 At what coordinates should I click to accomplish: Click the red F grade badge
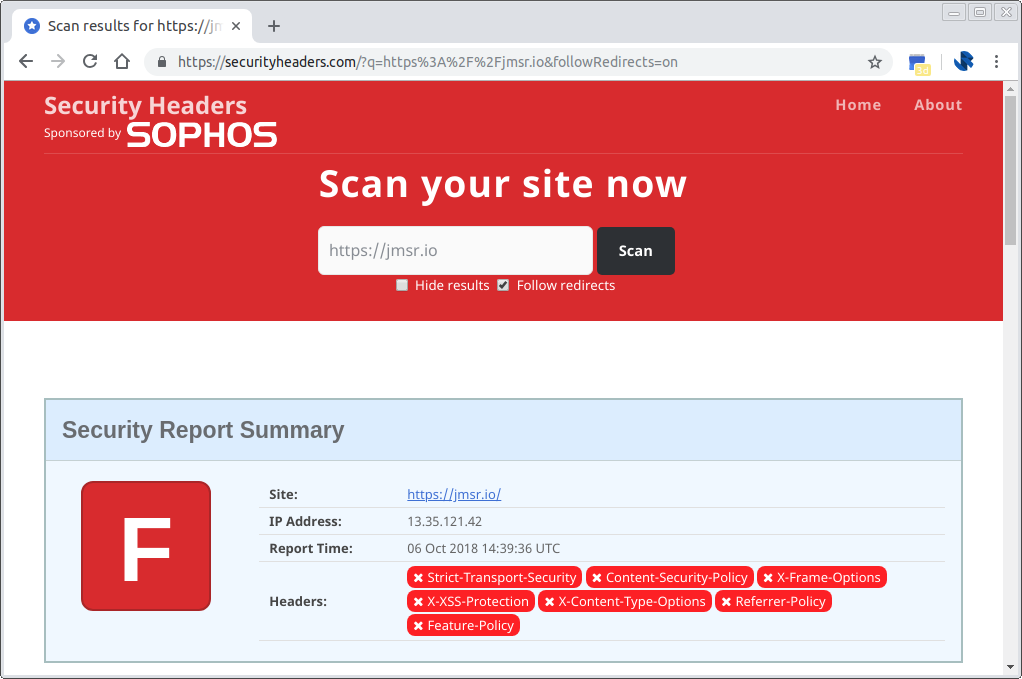(146, 546)
